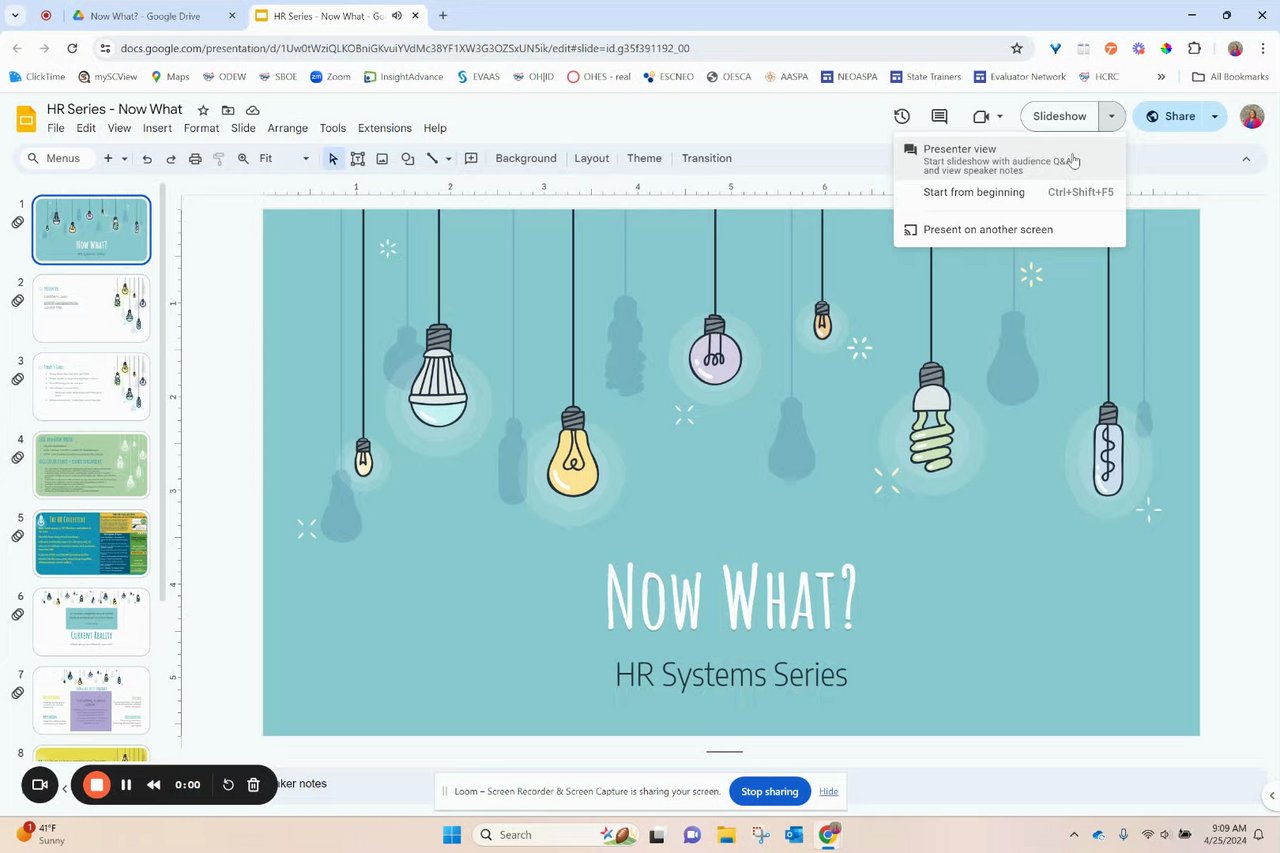Add a comment using toolbar icon
This screenshot has width=1280, height=853.
pos(471,158)
